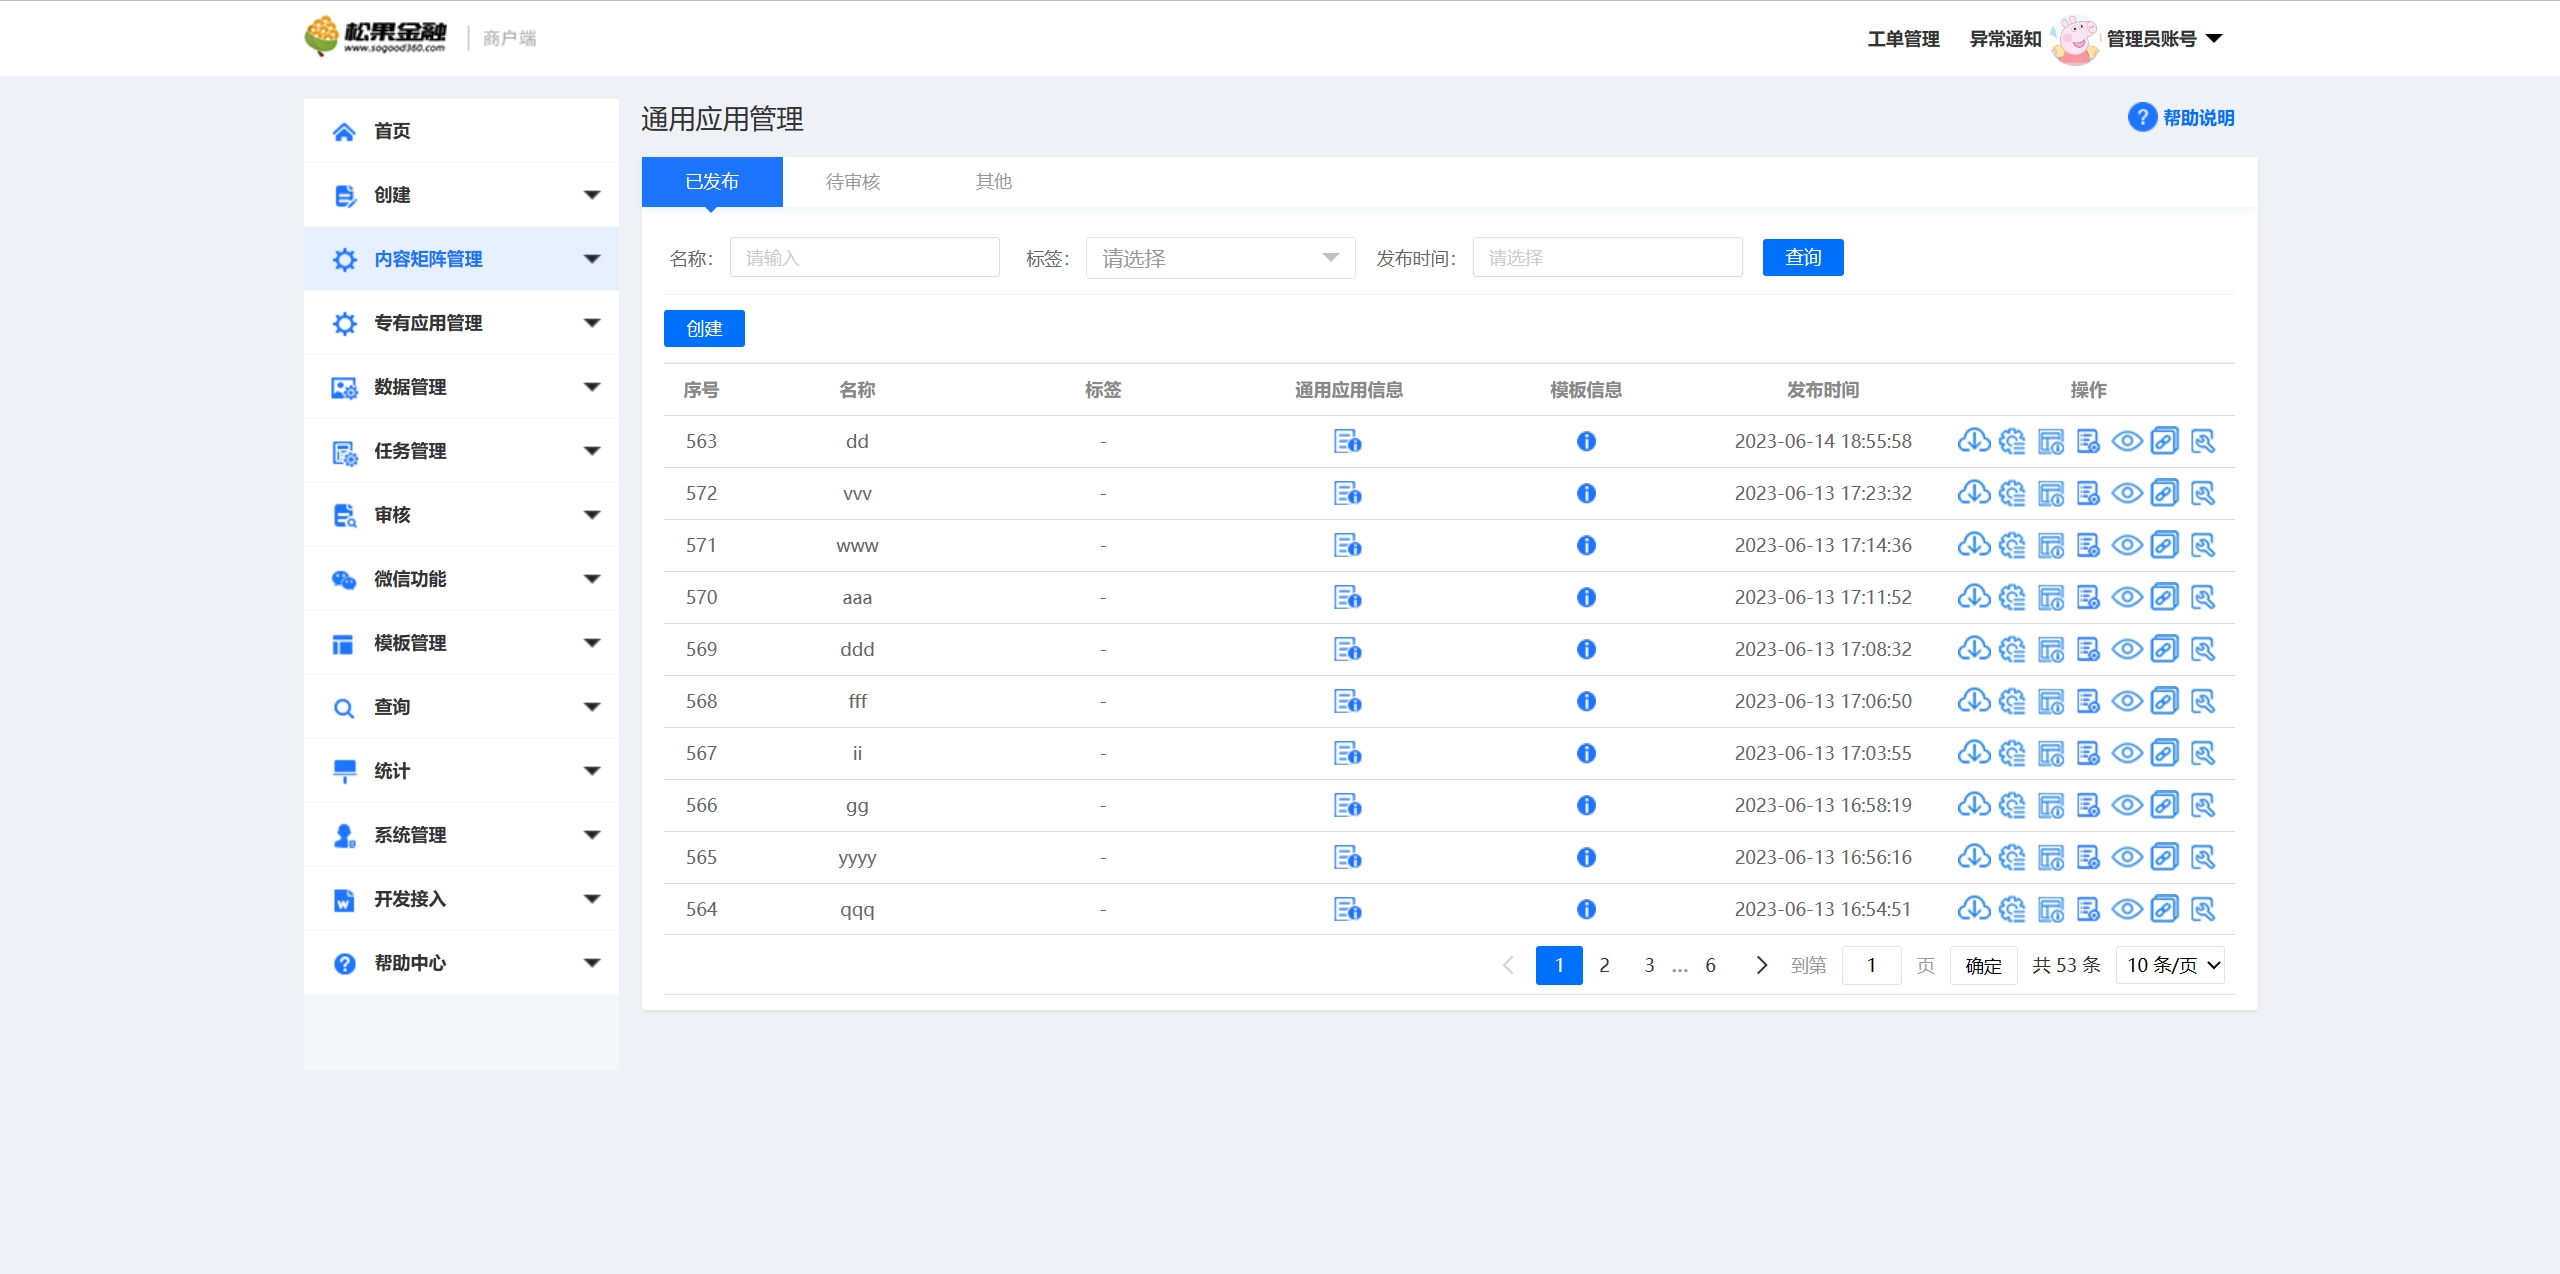Expand the 创建 sidebar menu

tap(461, 195)
